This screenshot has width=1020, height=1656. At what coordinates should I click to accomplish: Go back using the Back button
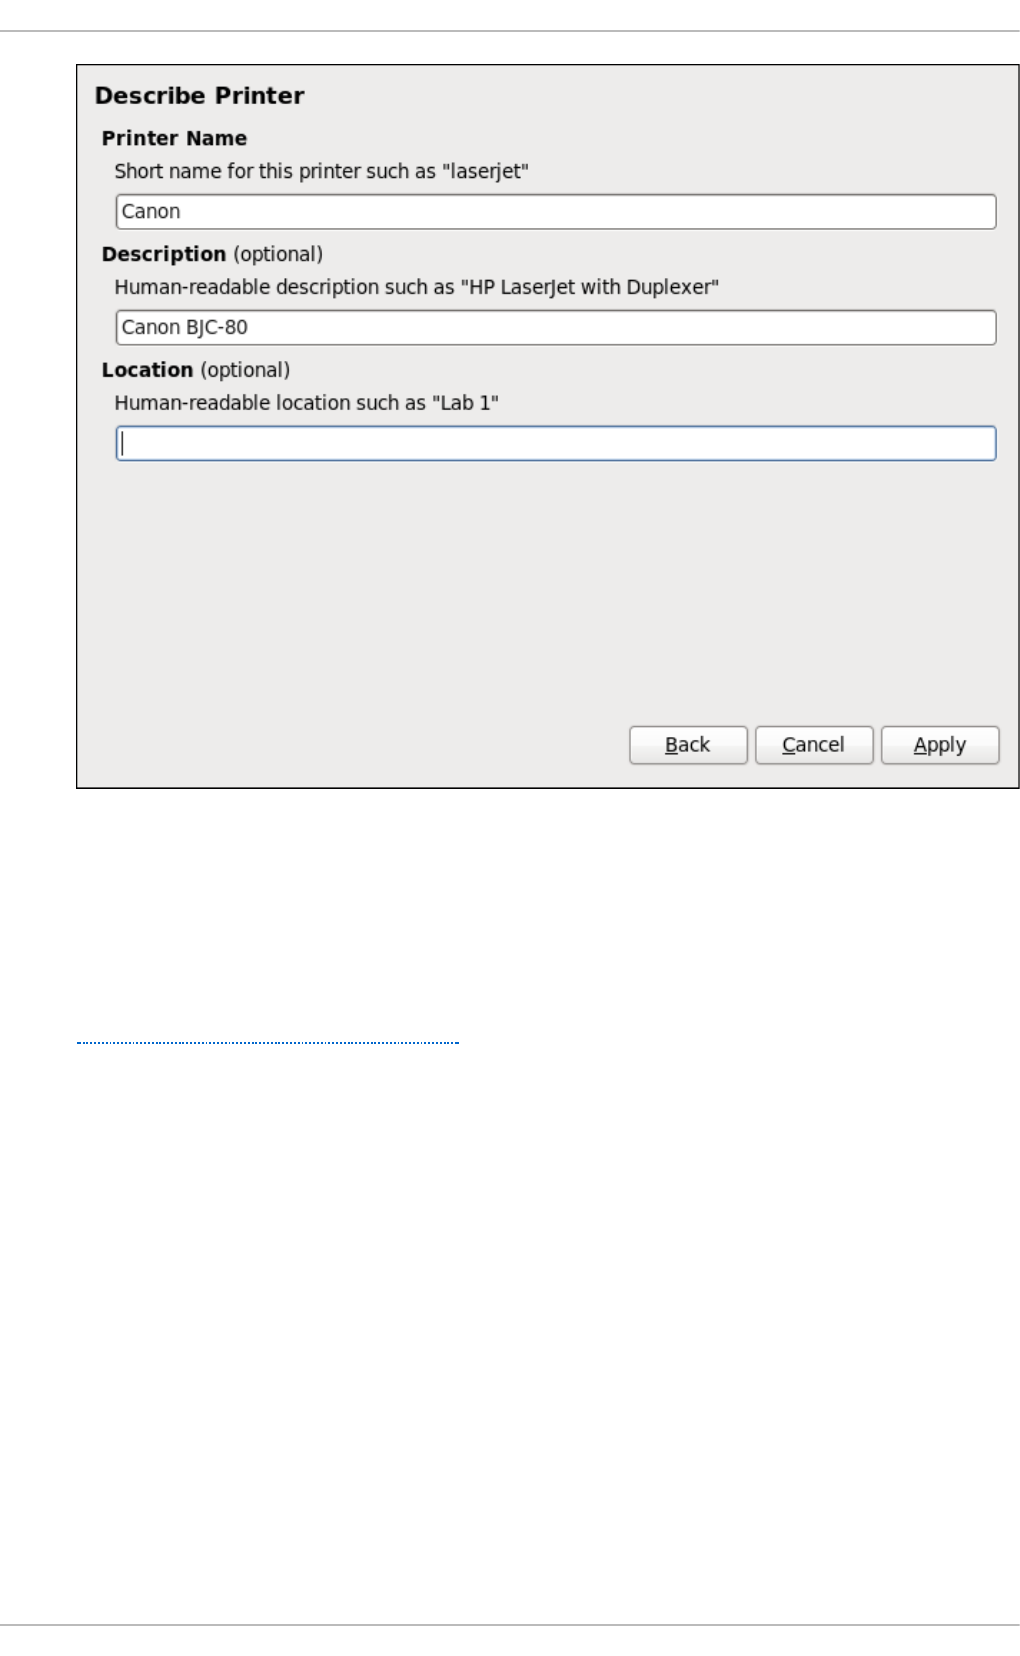click(688, 745)
